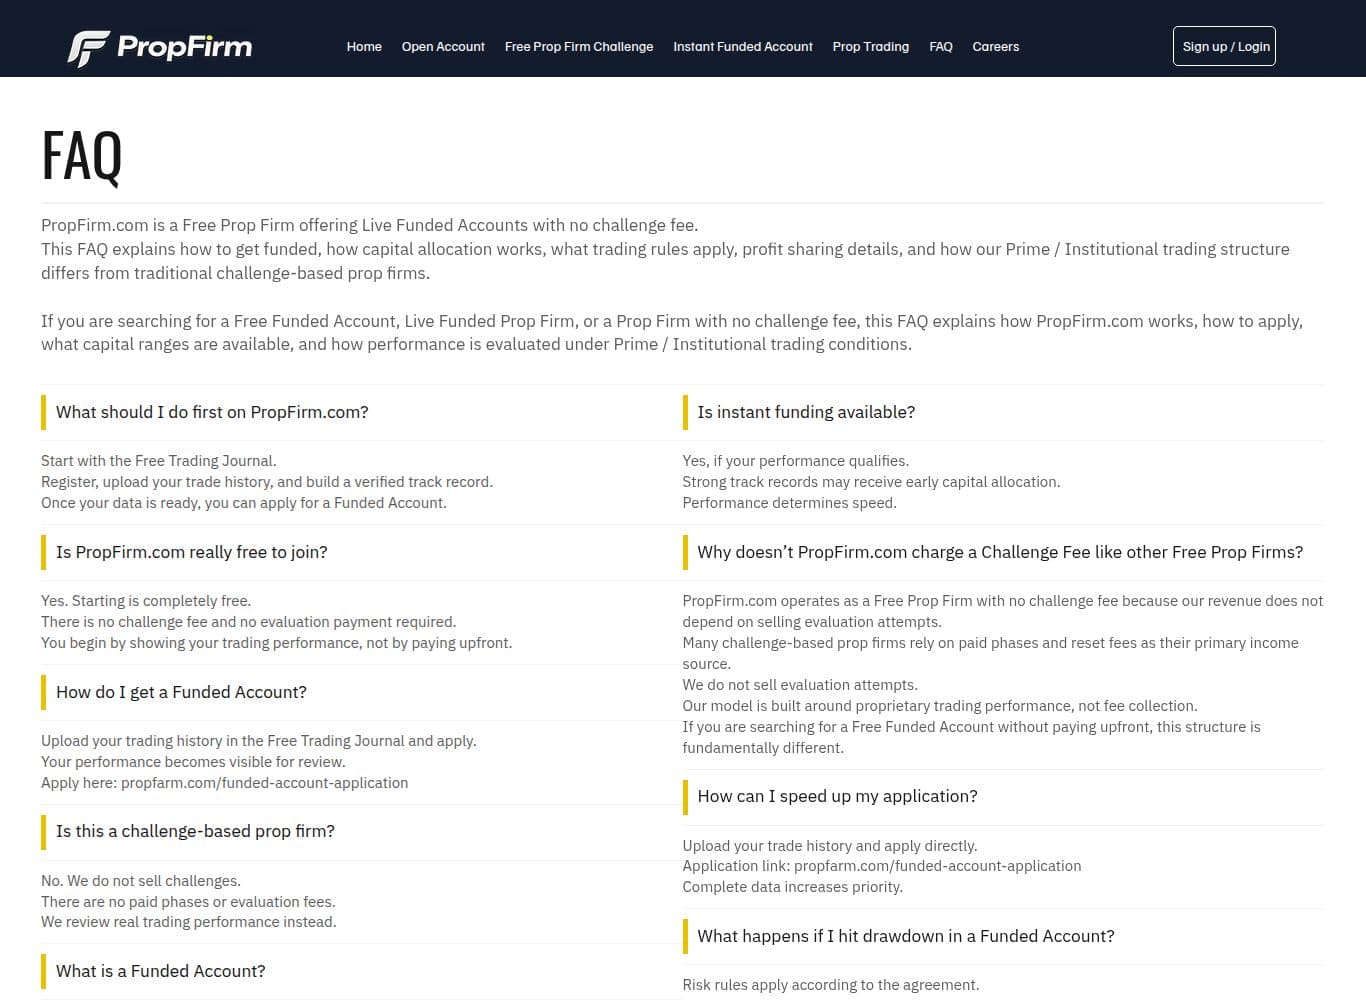The height and width of the screenshot is (1000, 1366).
Task: Open Prop Trading nav link
Action: click(x=871, y=47)
